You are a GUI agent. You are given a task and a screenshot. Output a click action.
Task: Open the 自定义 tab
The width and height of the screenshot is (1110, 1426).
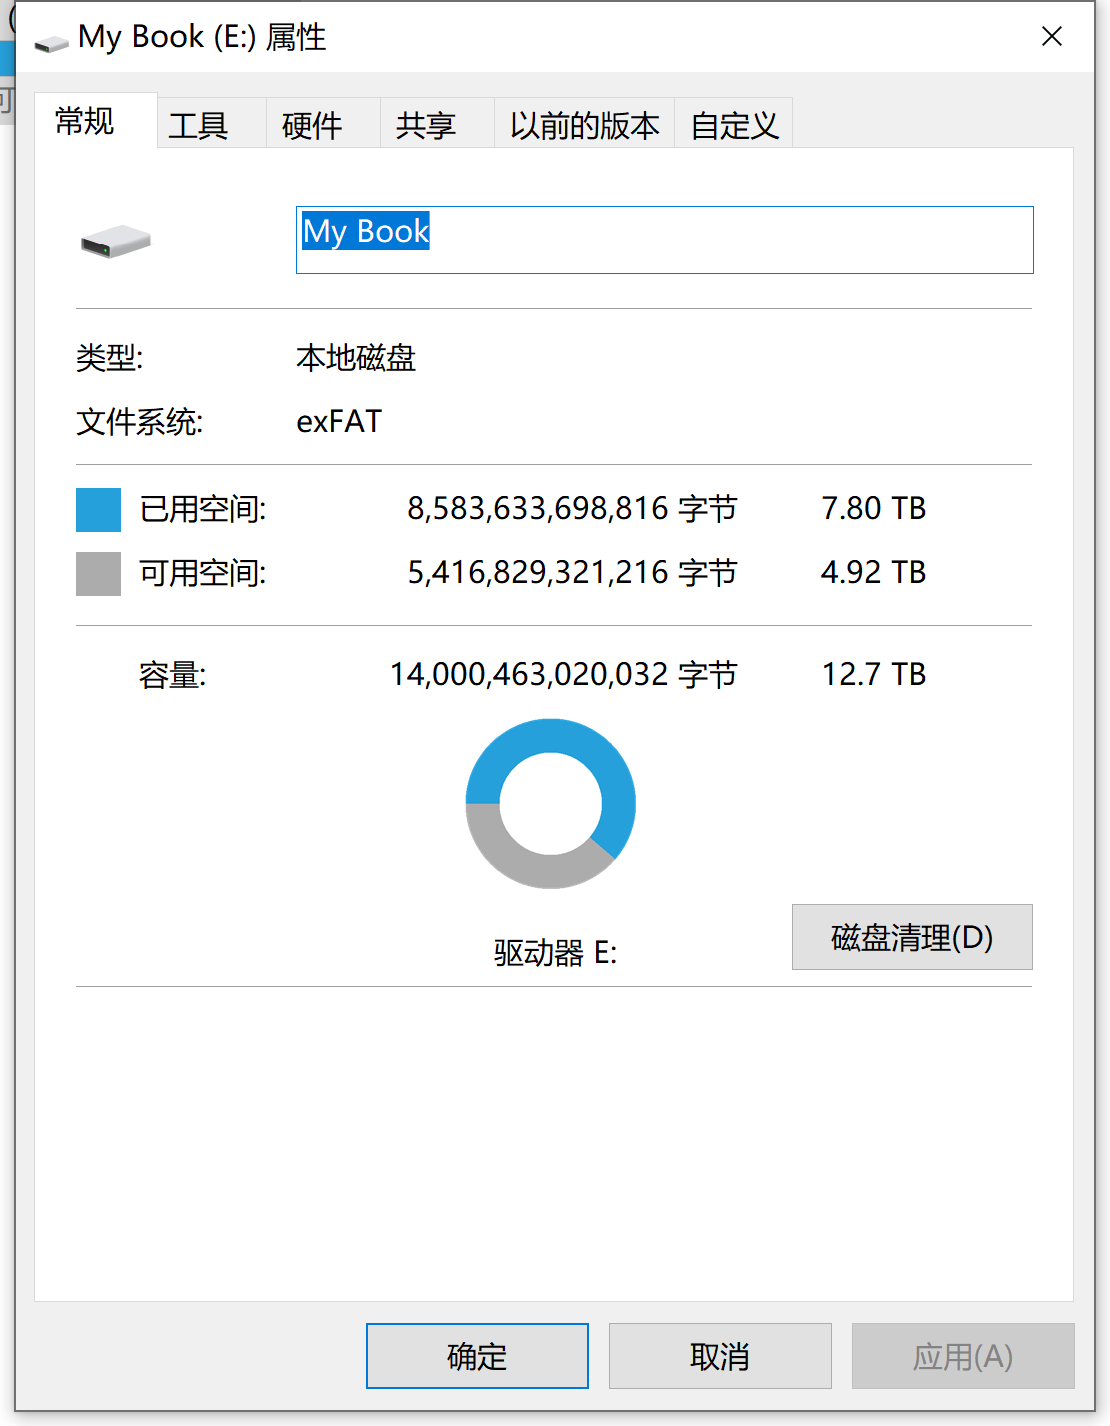[x=733, y=122]
